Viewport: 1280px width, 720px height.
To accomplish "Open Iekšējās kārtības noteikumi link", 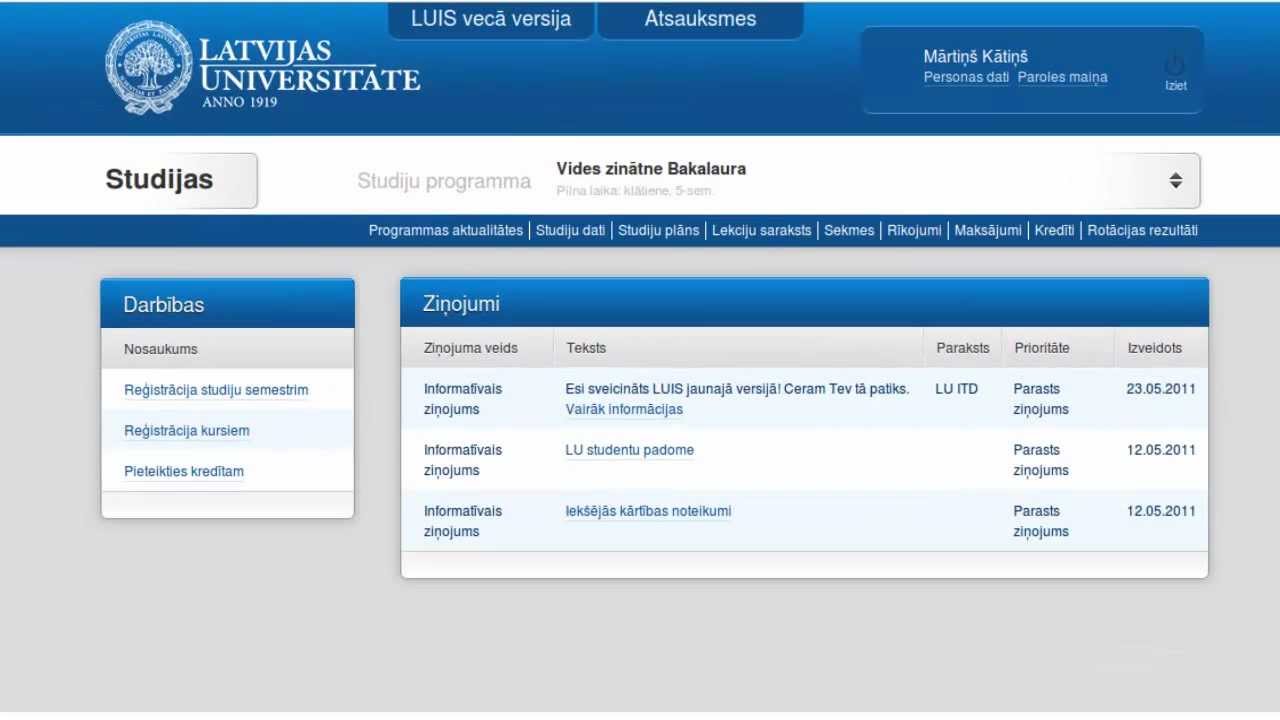I will coord(648,511).
